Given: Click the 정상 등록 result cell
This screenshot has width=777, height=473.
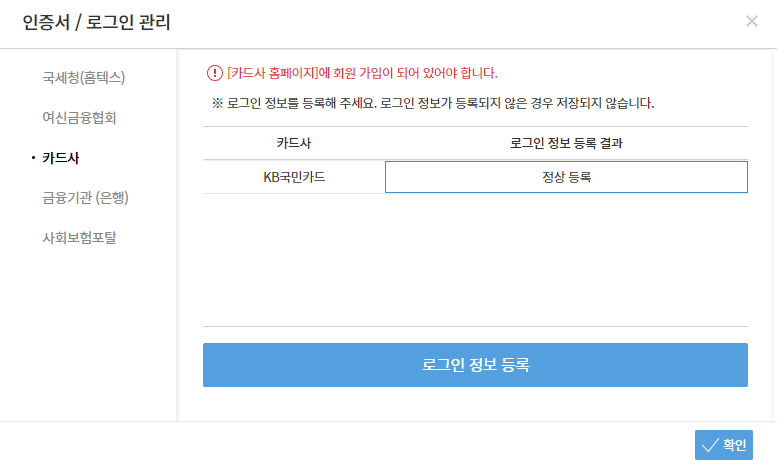Looking at the screenshot, I should [566, 177].
